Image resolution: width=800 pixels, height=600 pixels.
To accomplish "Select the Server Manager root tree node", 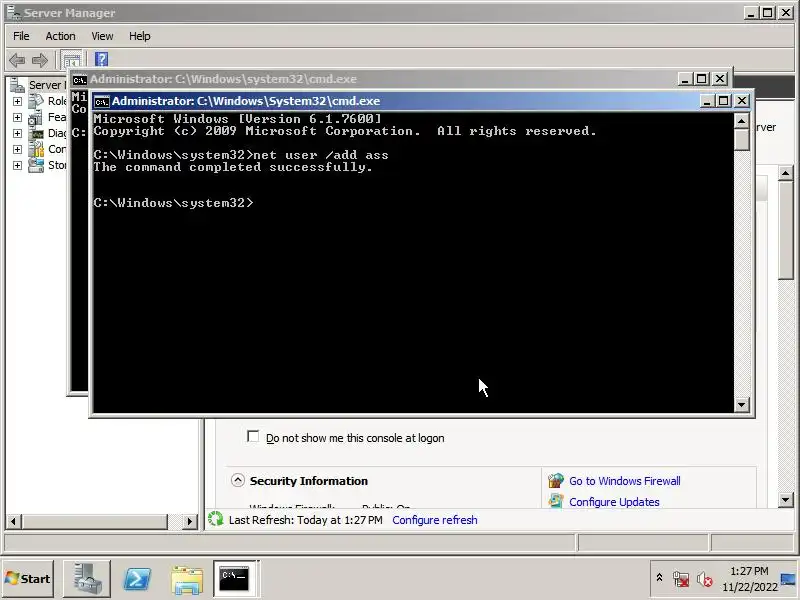I will [x=38, y=85].
